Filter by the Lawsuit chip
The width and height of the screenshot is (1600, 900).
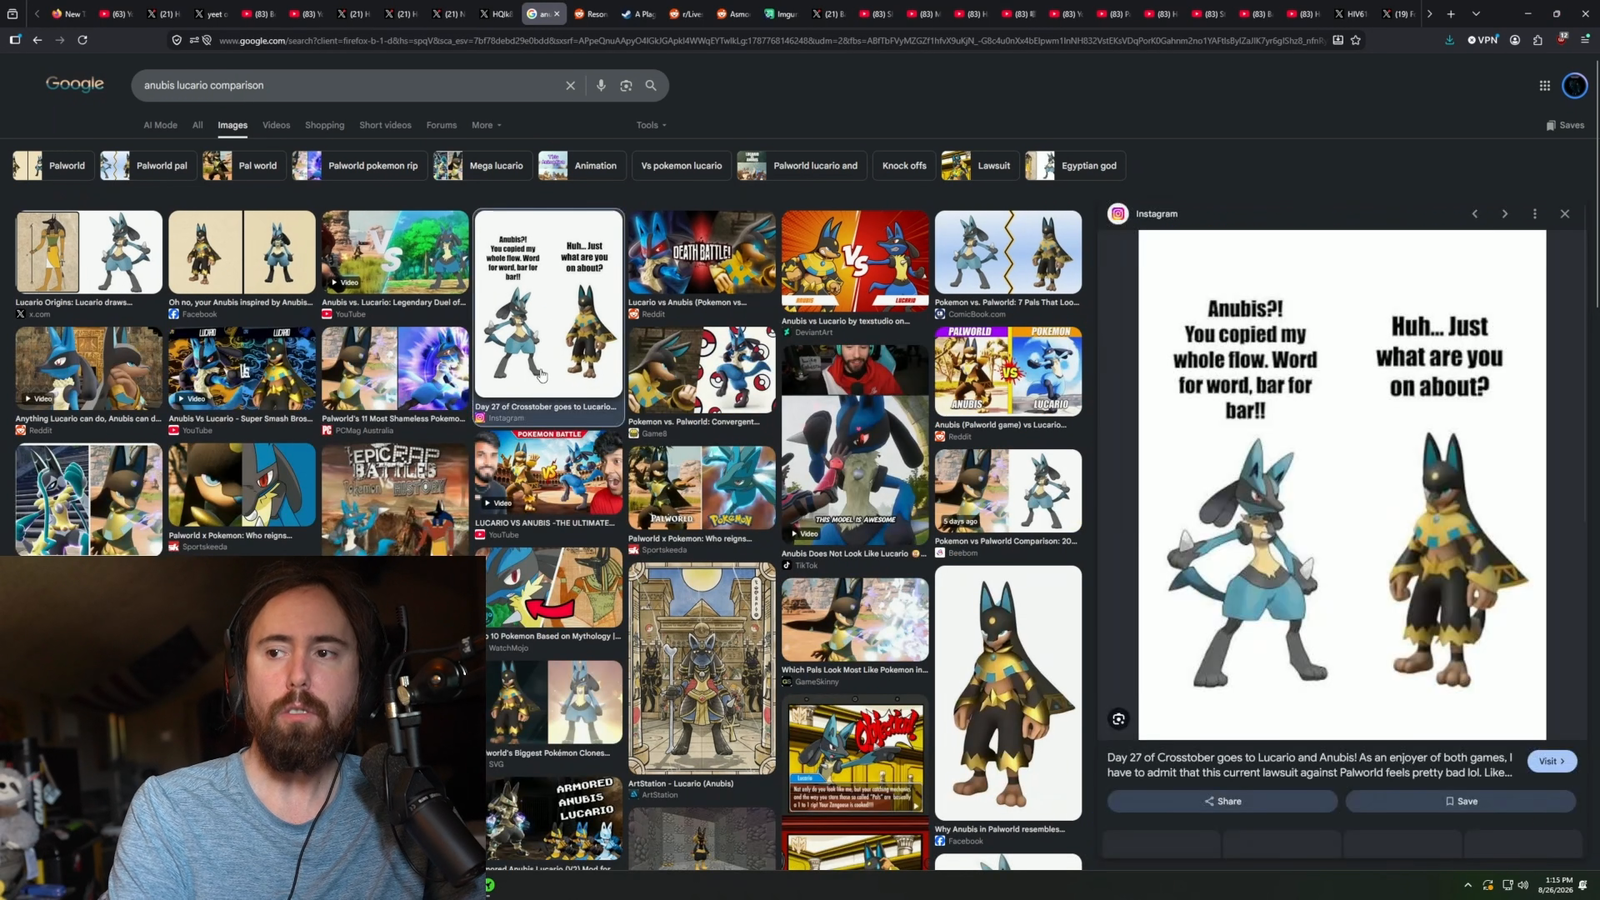pyautogui.click(x=979, y=166)
